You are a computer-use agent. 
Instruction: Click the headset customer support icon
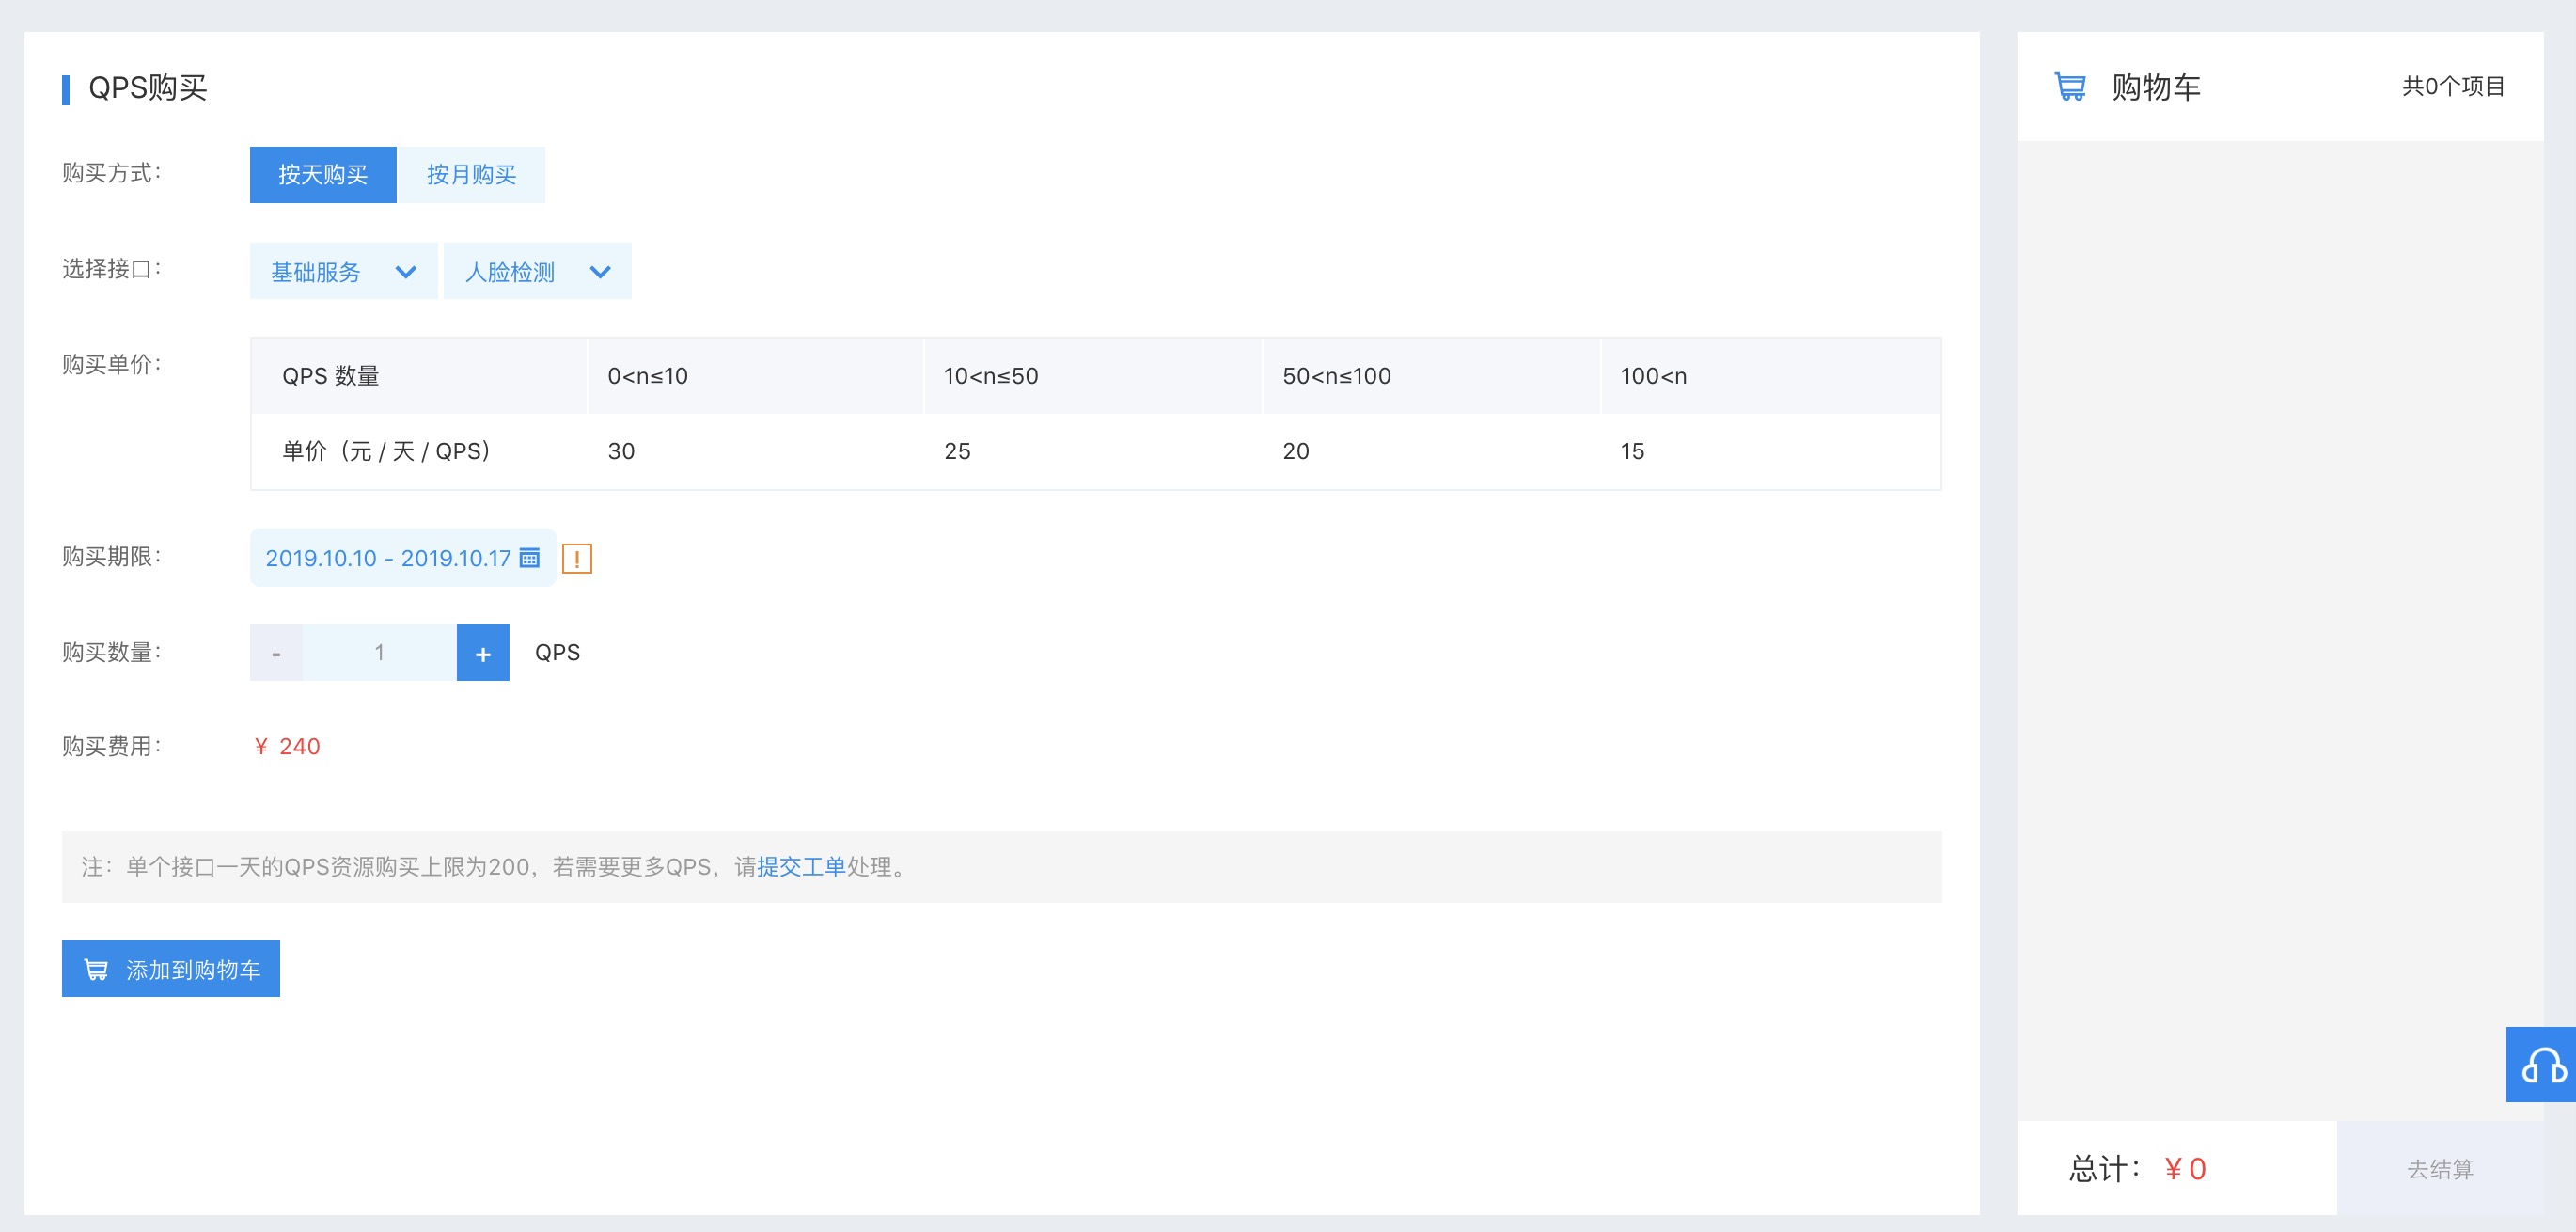[x=2543, y=1065]
